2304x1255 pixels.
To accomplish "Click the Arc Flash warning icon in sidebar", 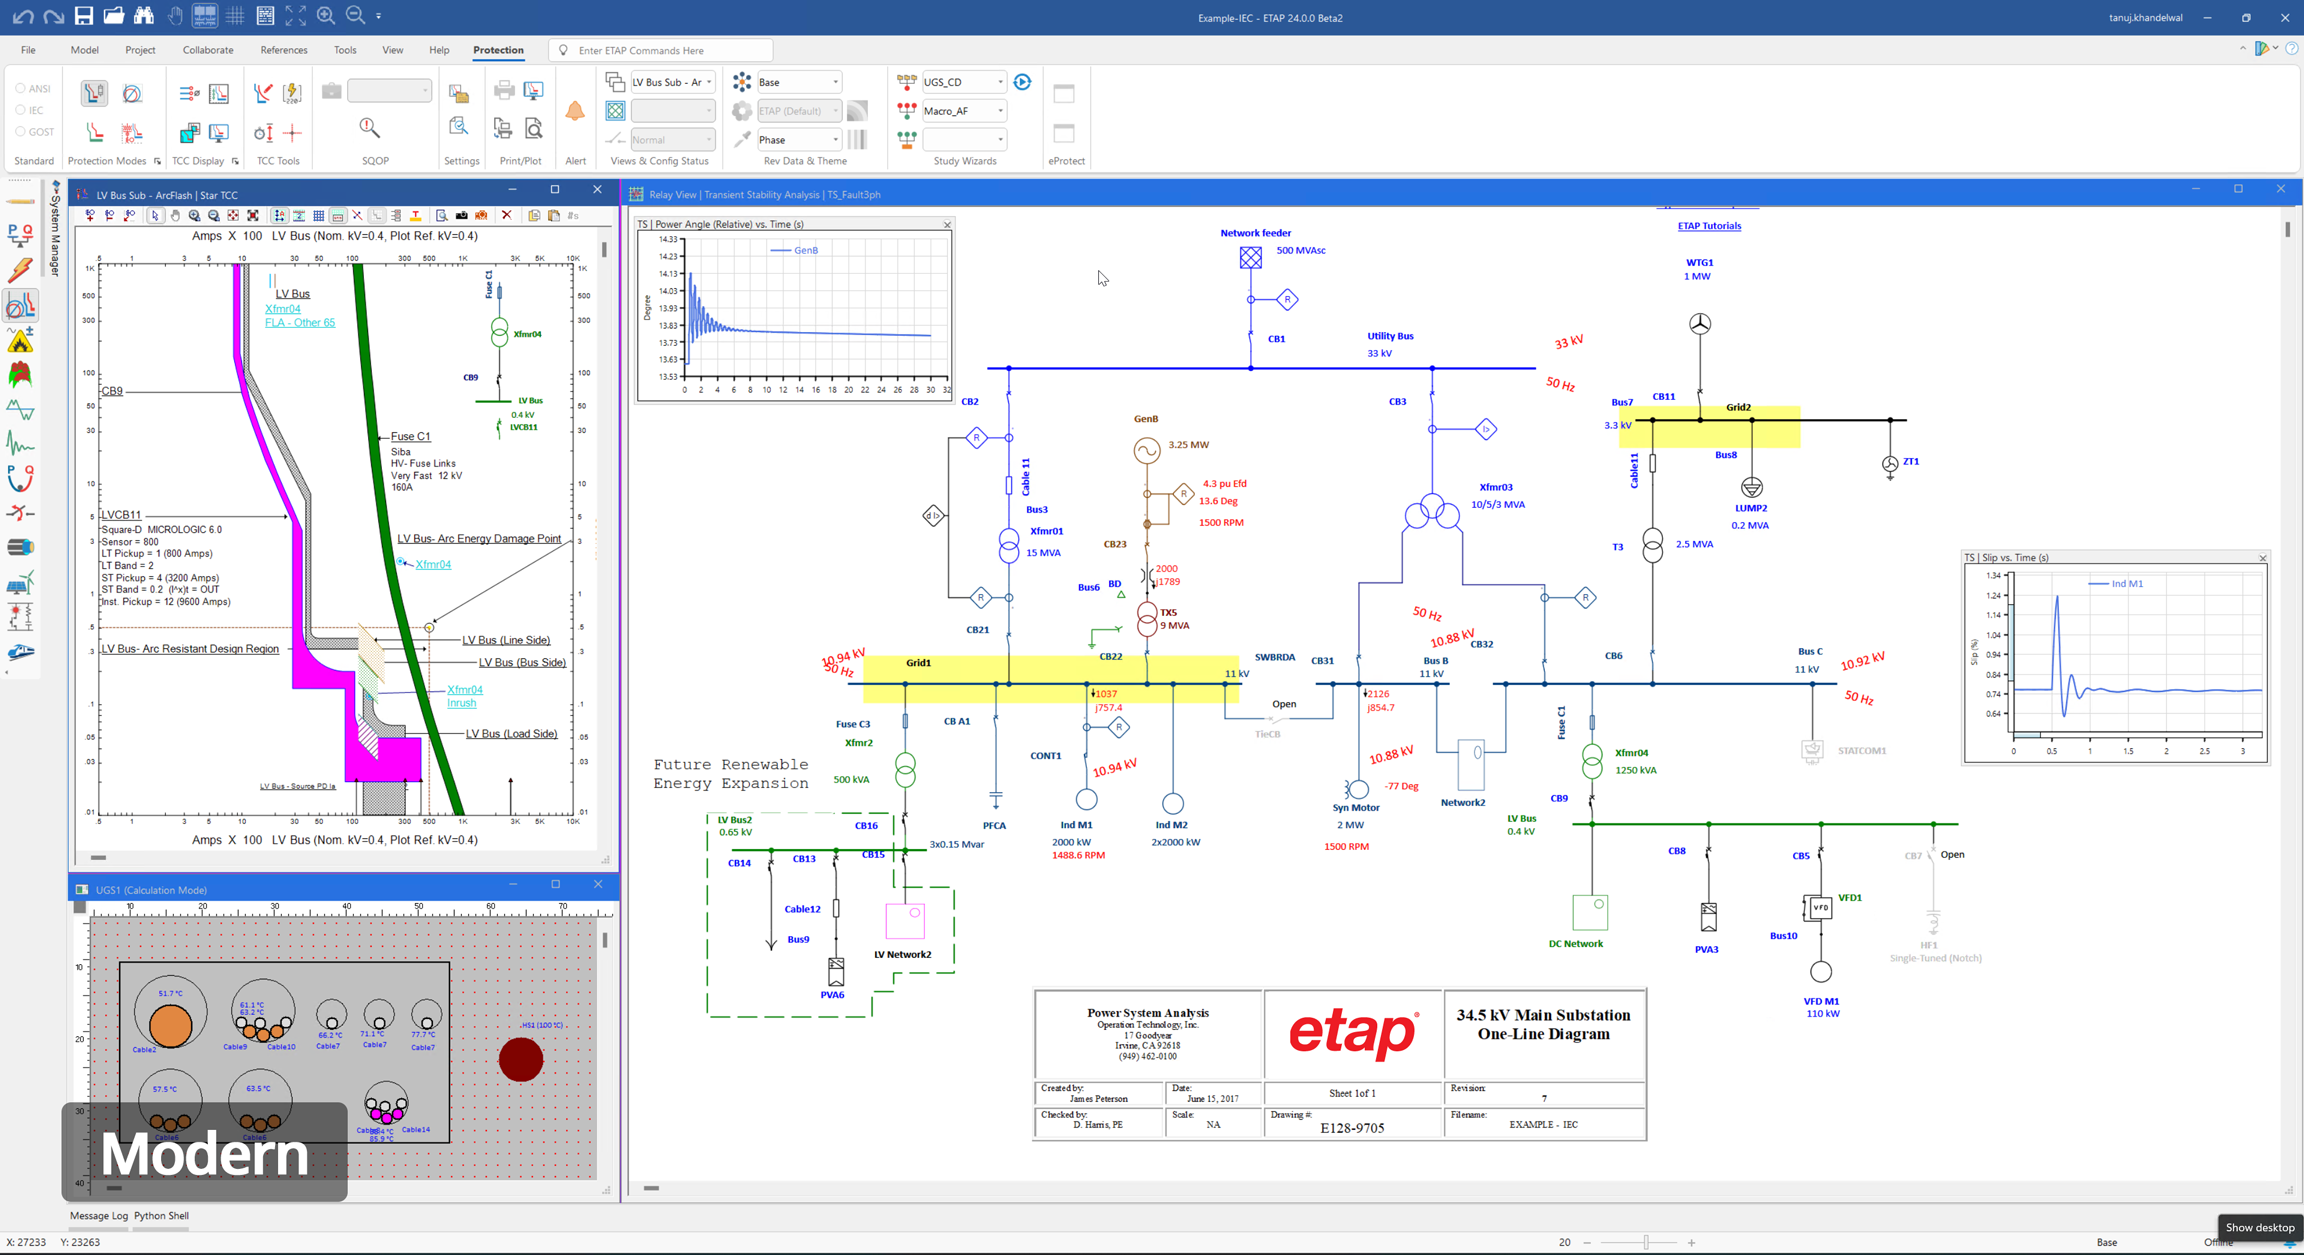I will tap(20, 342).
